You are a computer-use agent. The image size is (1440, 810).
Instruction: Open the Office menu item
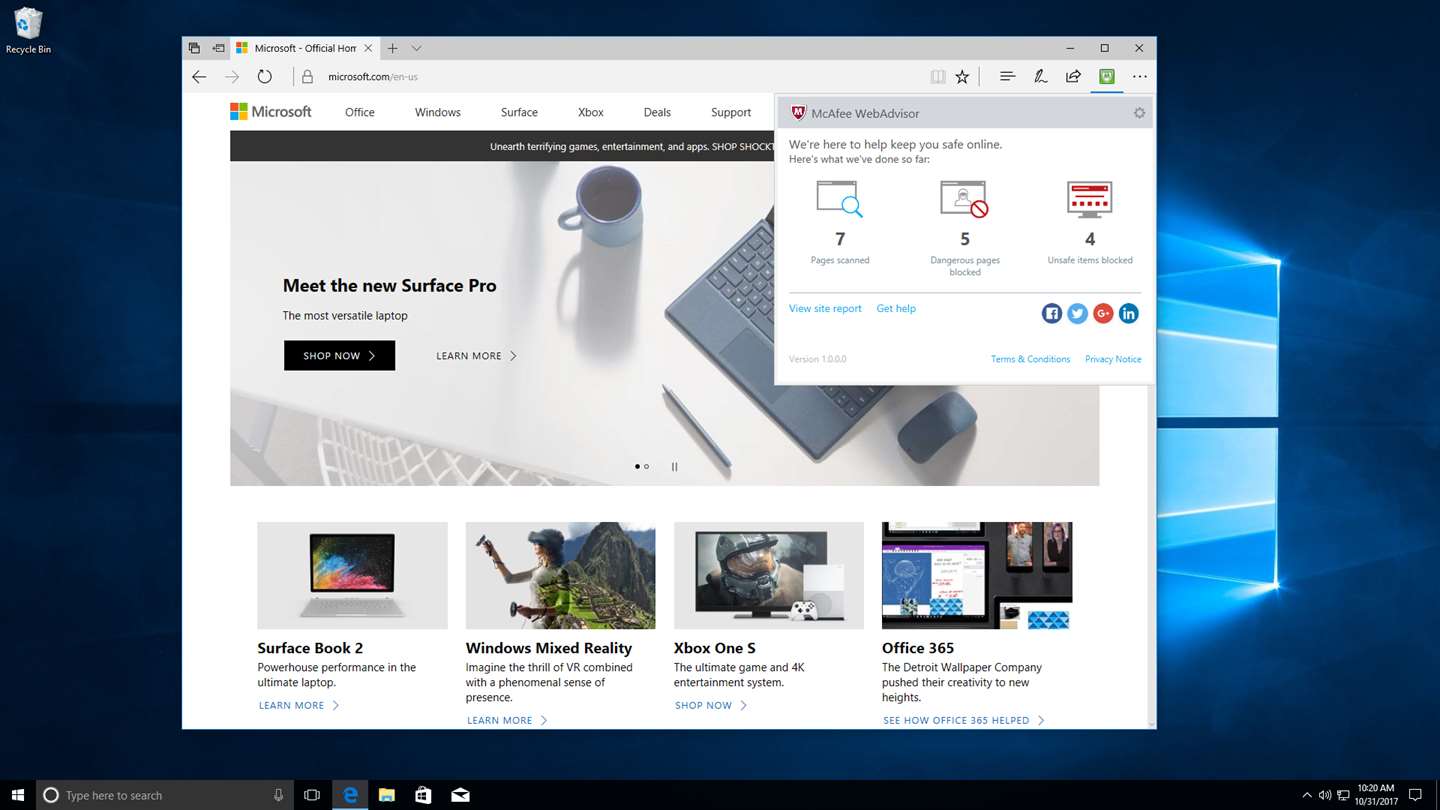(x=360, y=113)
